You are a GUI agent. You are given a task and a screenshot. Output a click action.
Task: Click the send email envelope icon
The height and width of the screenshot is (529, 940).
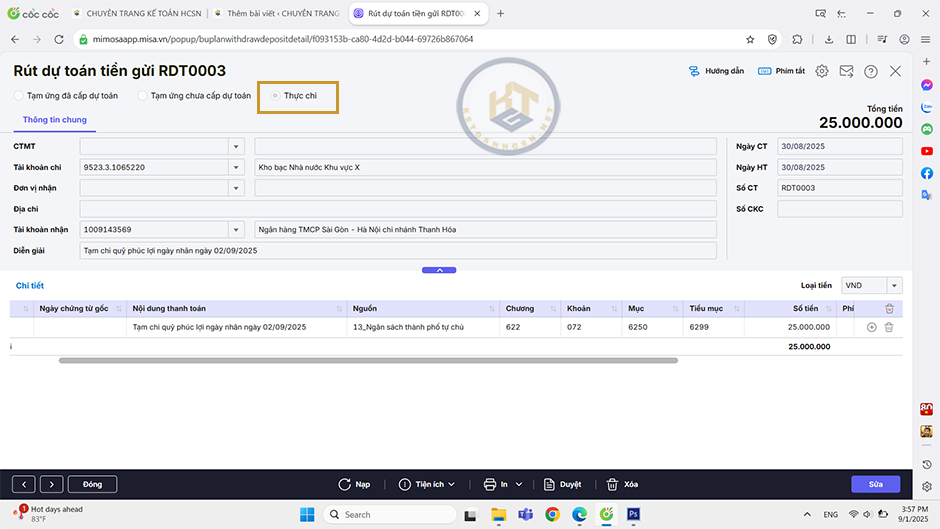846,72
